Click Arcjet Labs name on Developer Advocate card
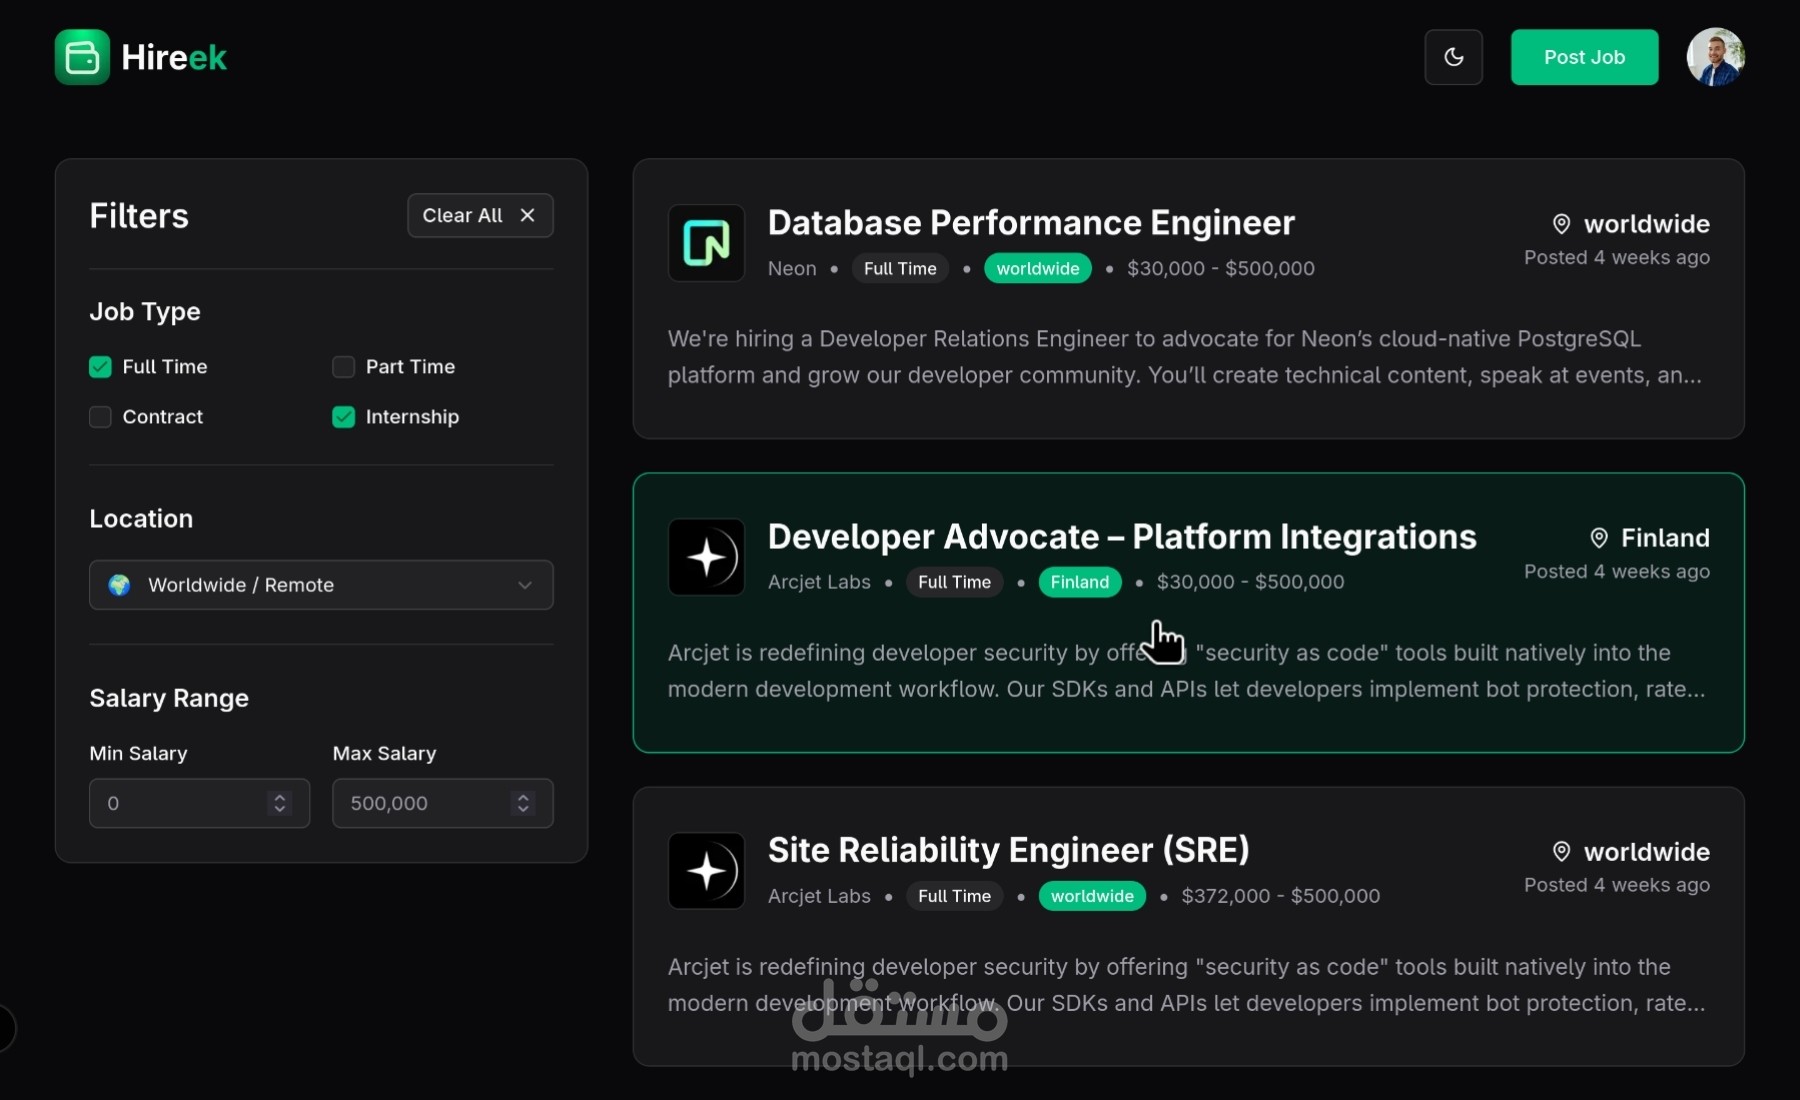1800x1100 pixels. click(x=819, y=582)
